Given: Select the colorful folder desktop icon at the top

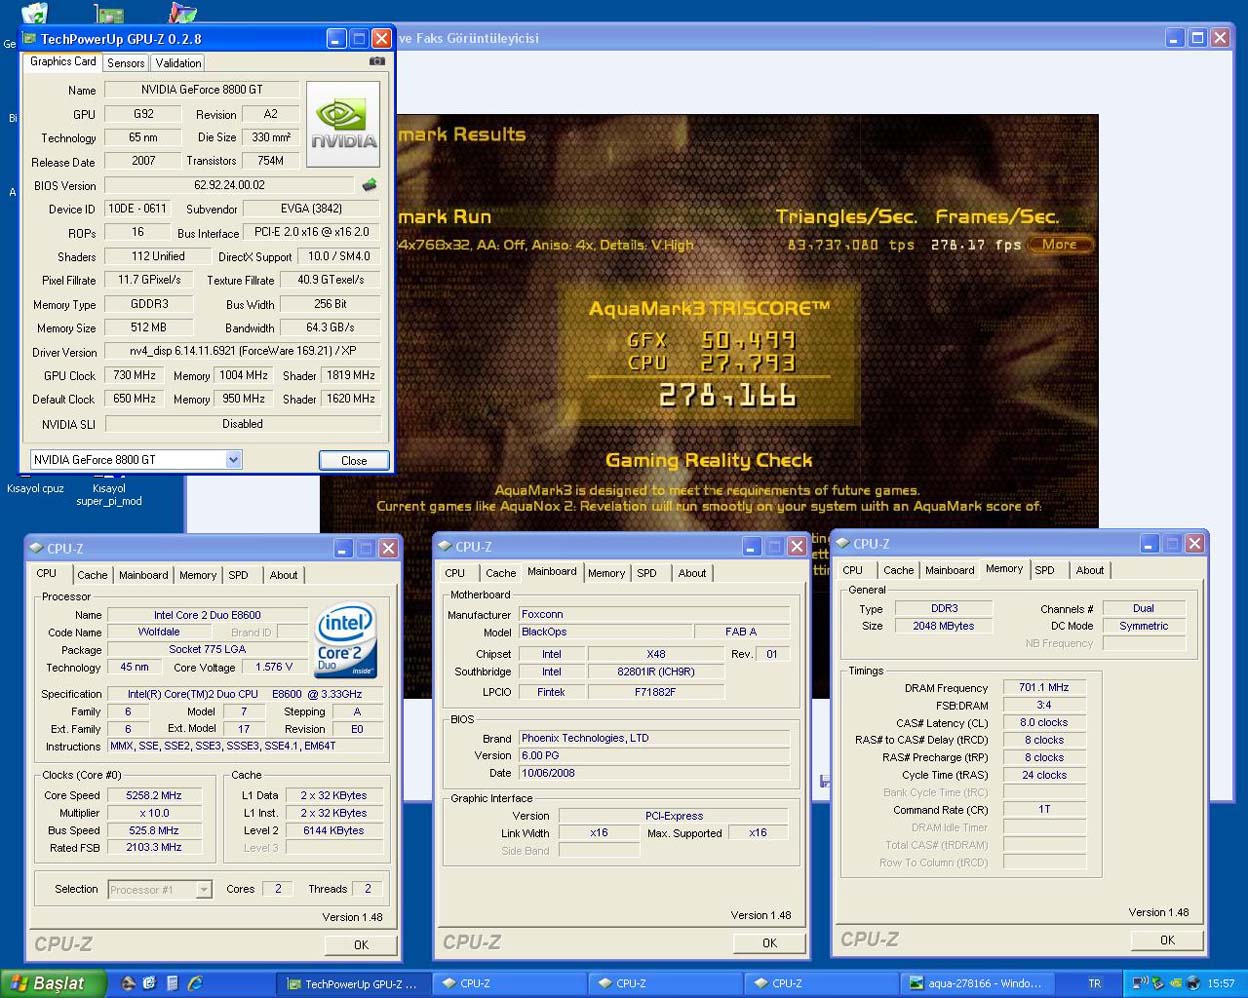Looking at the screenshot, I should coord(183,12).
